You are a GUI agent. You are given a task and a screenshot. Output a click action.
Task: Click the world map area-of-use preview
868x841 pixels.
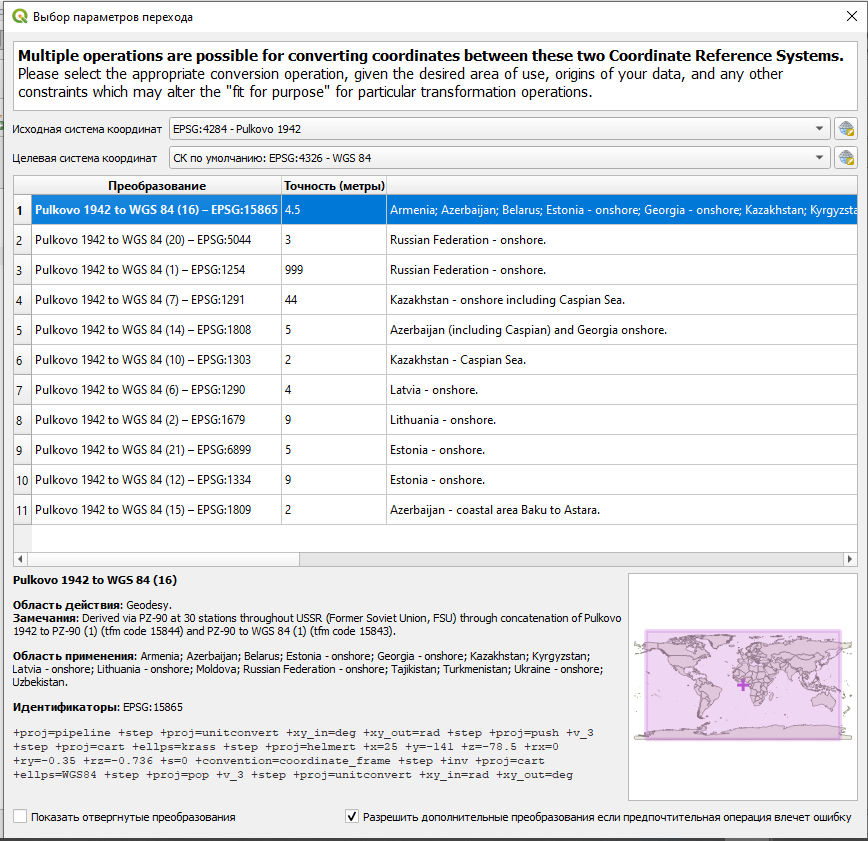[742, 686]
